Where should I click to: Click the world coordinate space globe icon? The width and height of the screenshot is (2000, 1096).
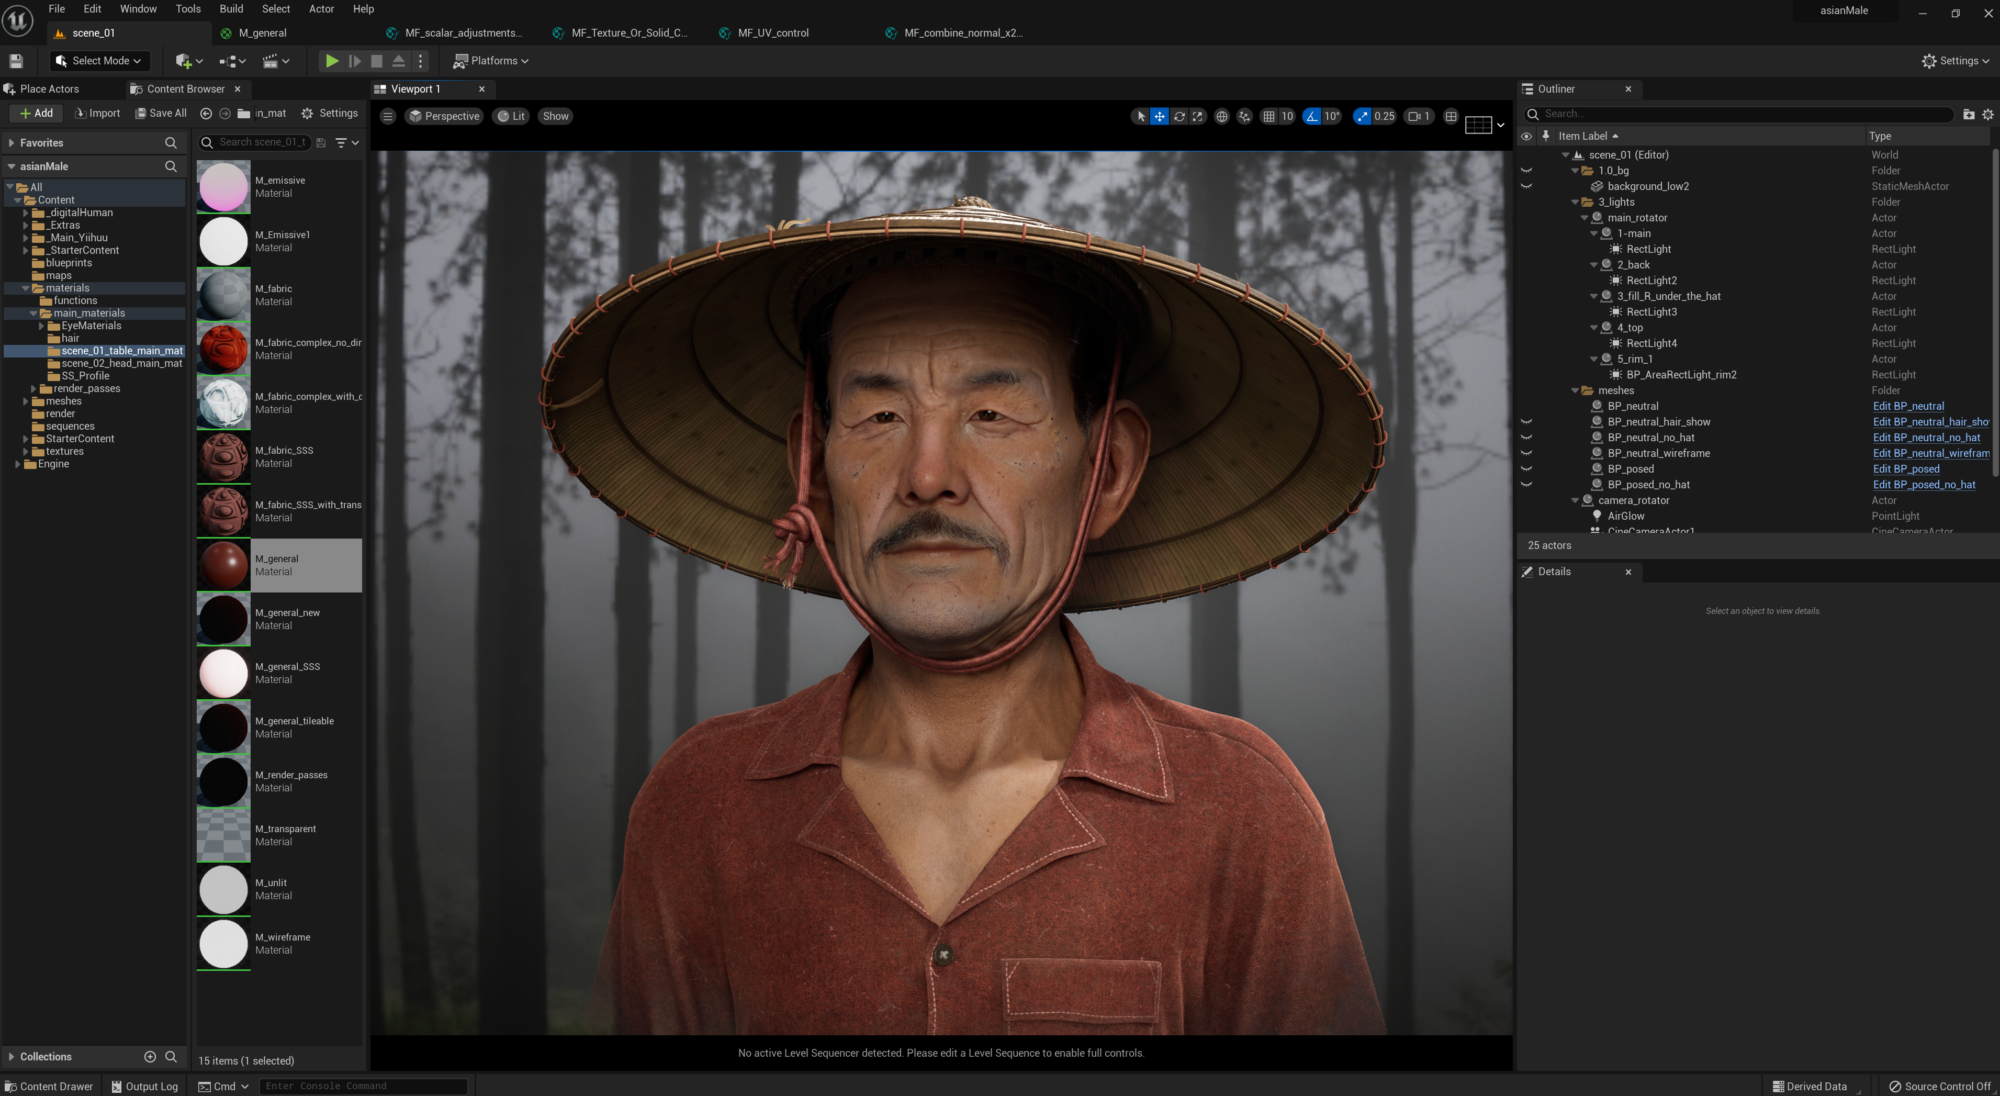1221,117
